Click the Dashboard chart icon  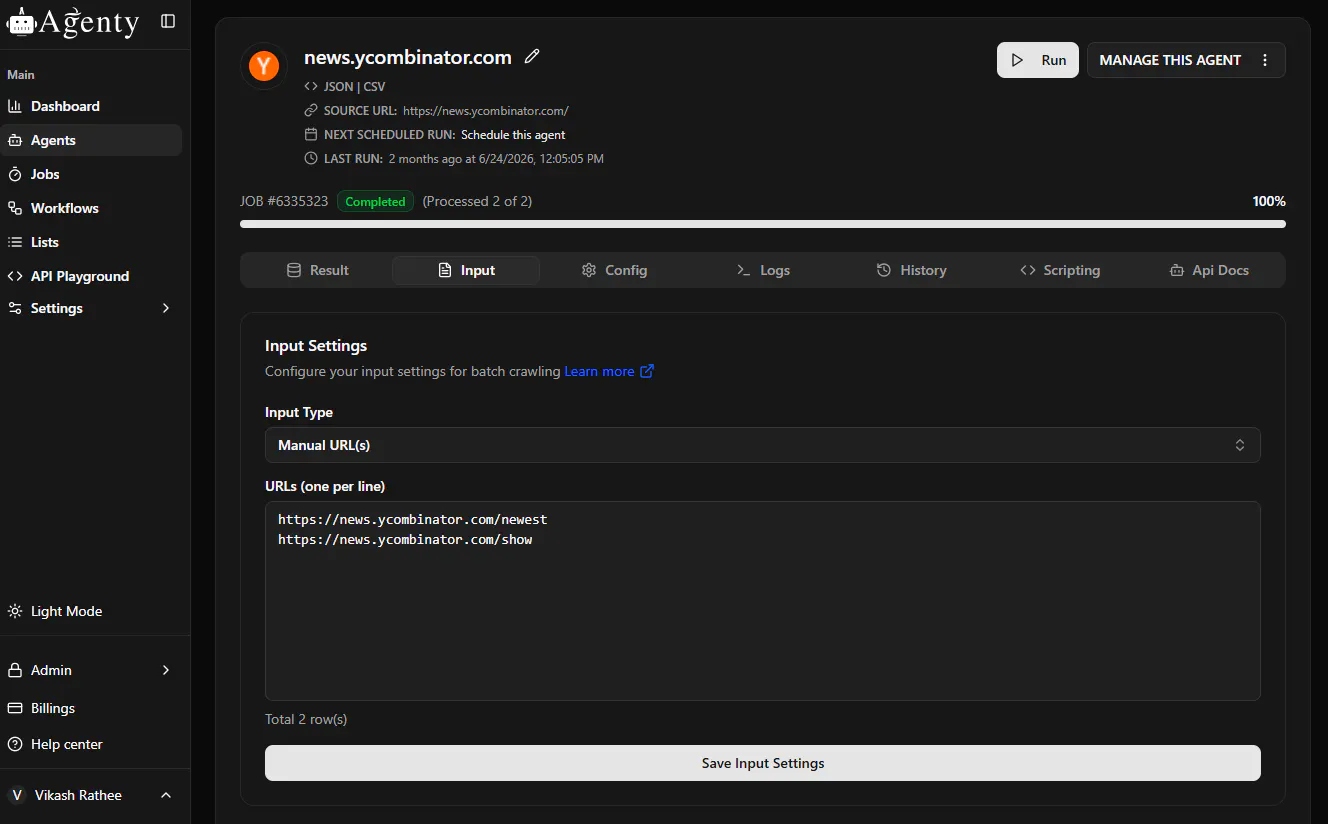point(15,106)
